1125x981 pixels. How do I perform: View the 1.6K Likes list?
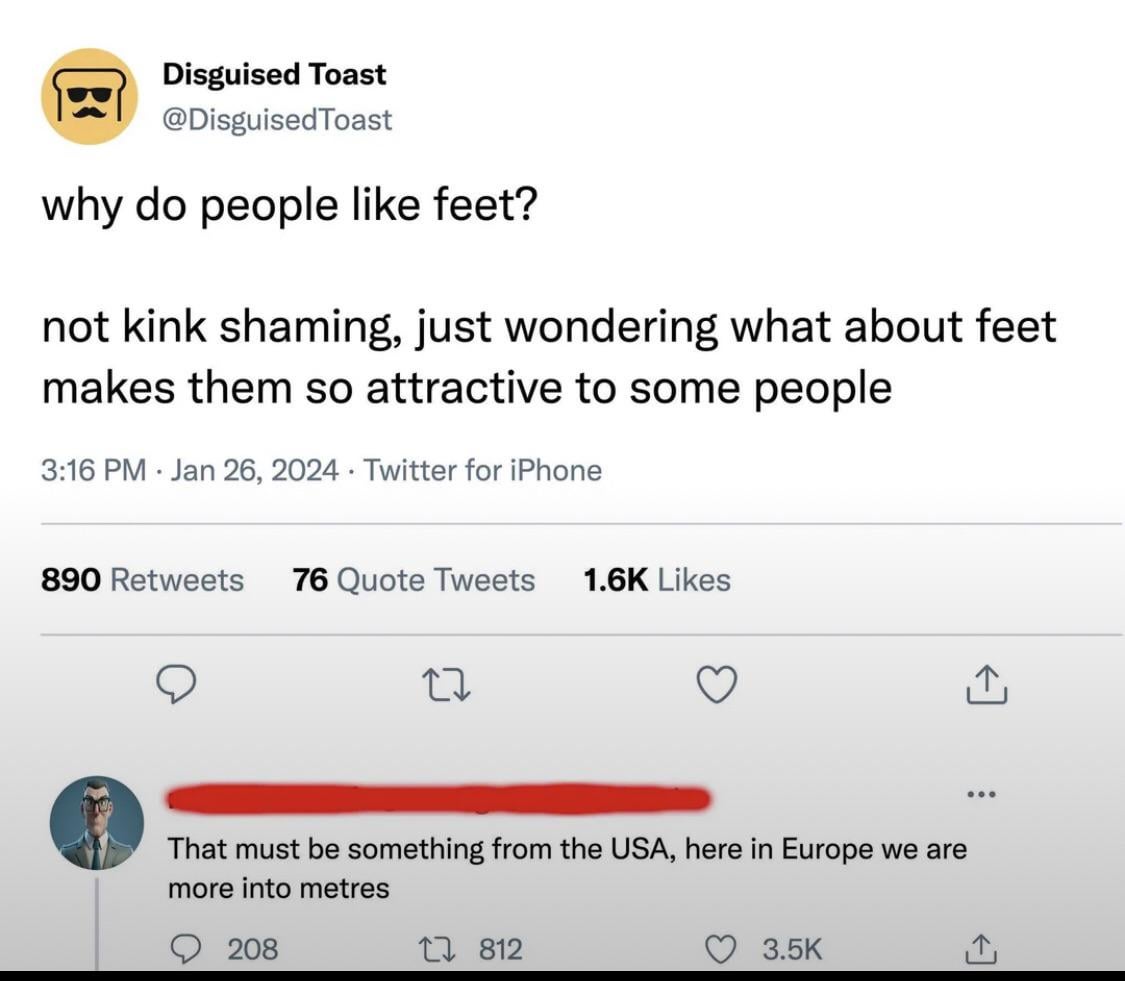pyautogui.click(x=656, y=580)
